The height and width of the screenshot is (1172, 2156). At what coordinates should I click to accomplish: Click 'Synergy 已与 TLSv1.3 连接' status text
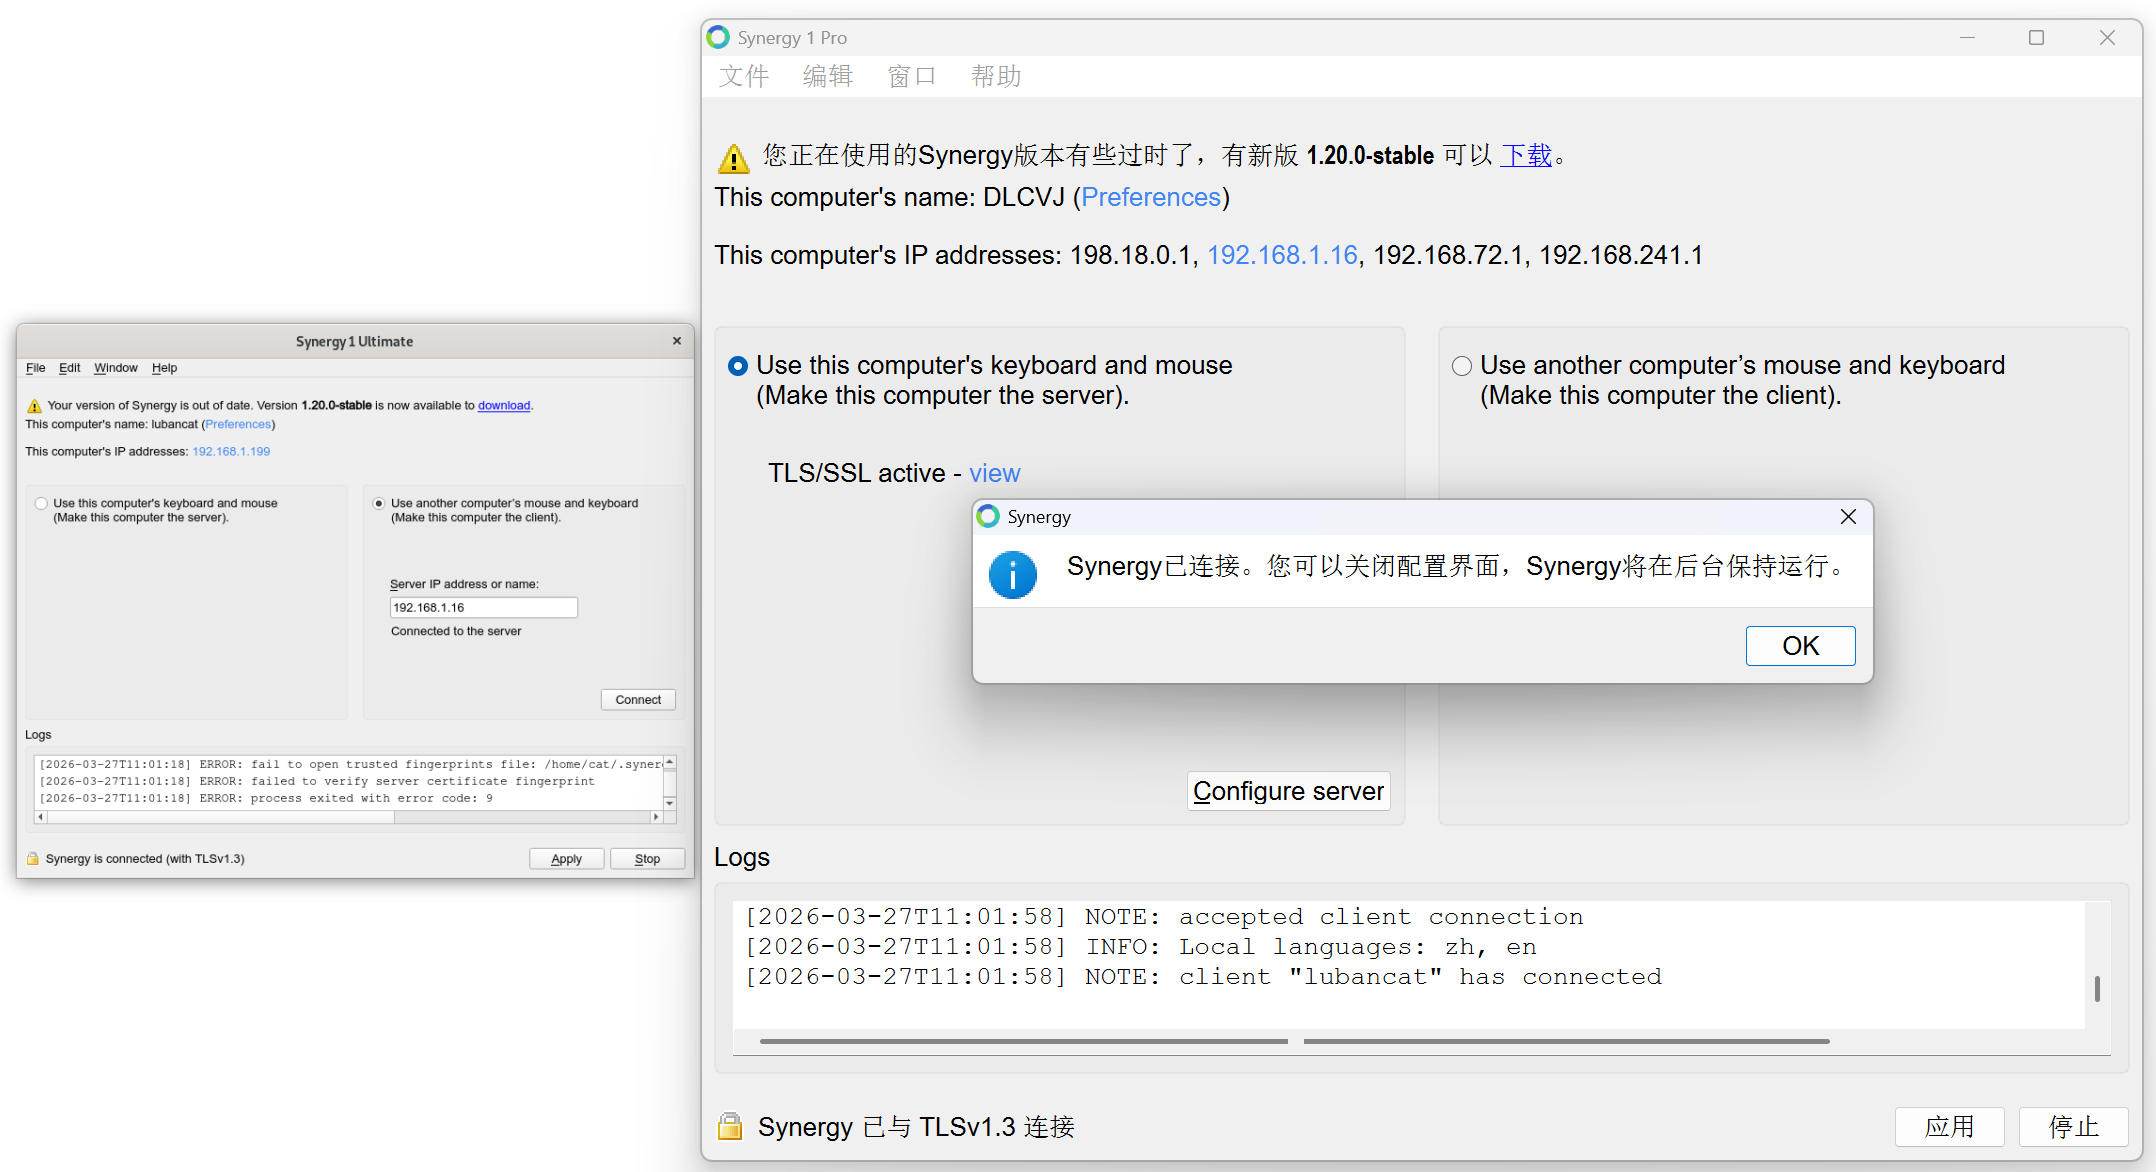(916, 1127)
